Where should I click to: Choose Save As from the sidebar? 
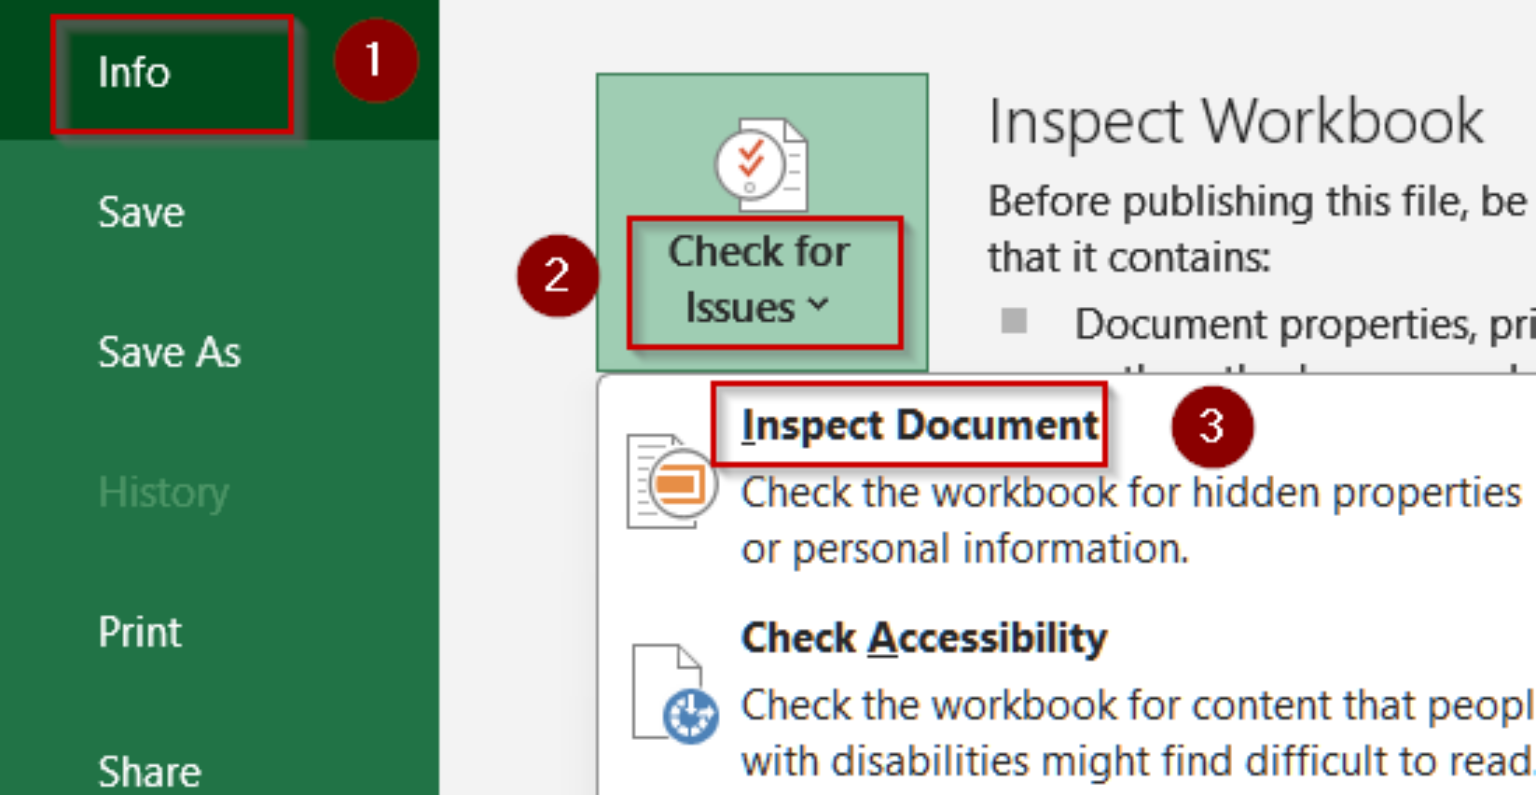[169, 352]
